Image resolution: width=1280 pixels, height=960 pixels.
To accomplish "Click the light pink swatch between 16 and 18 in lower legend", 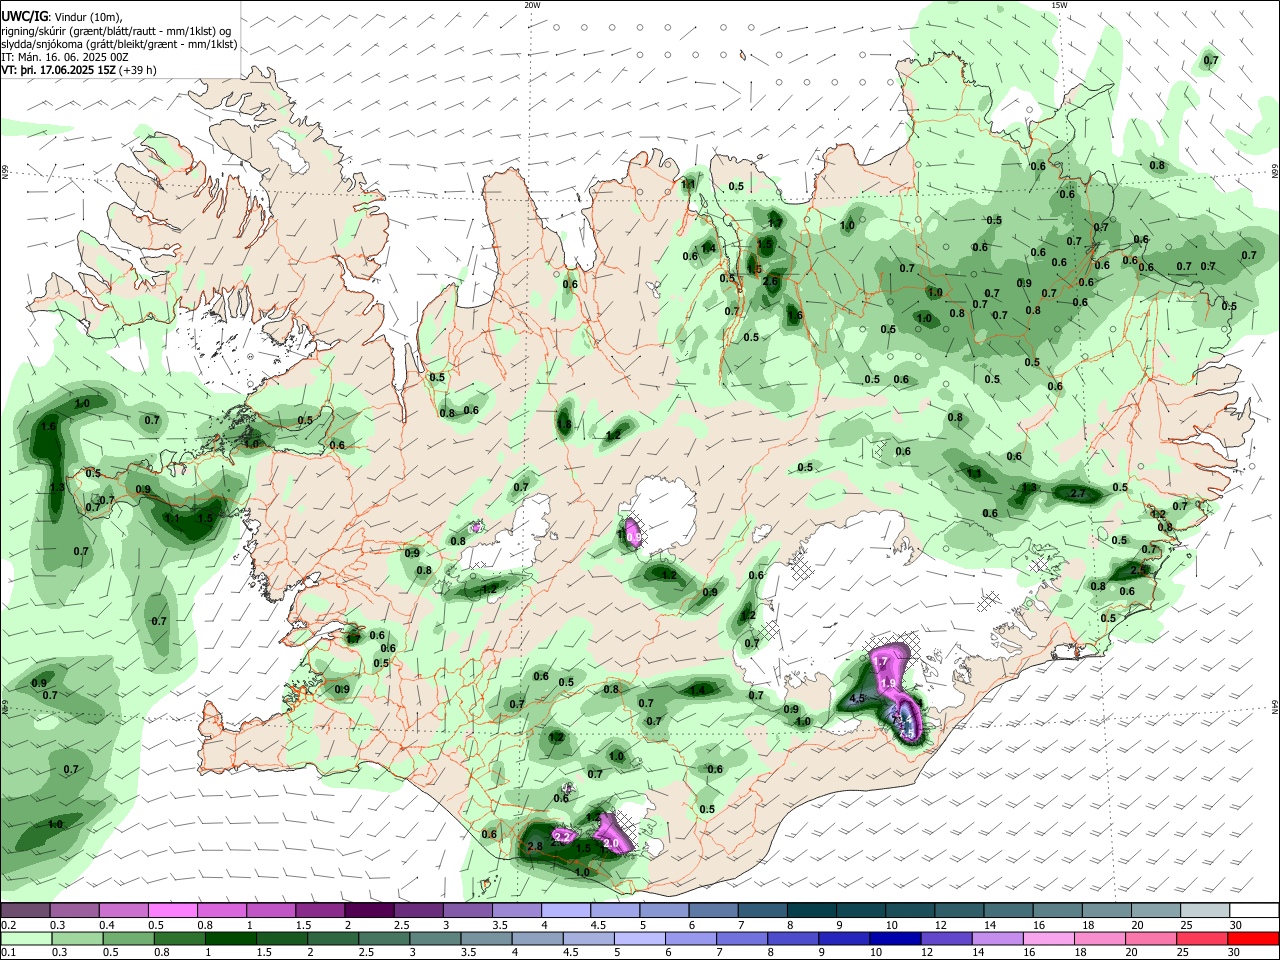I will point(1048,938).
